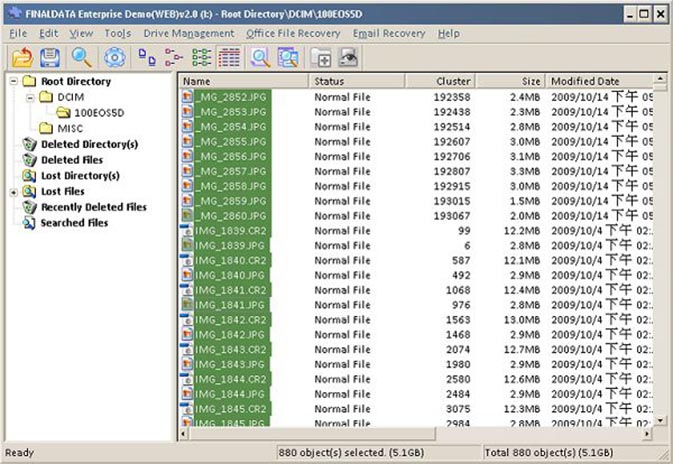The image size is (673, 464).
Task: Click the horizontal scrollbar right arrow
Action: [647, 434]
